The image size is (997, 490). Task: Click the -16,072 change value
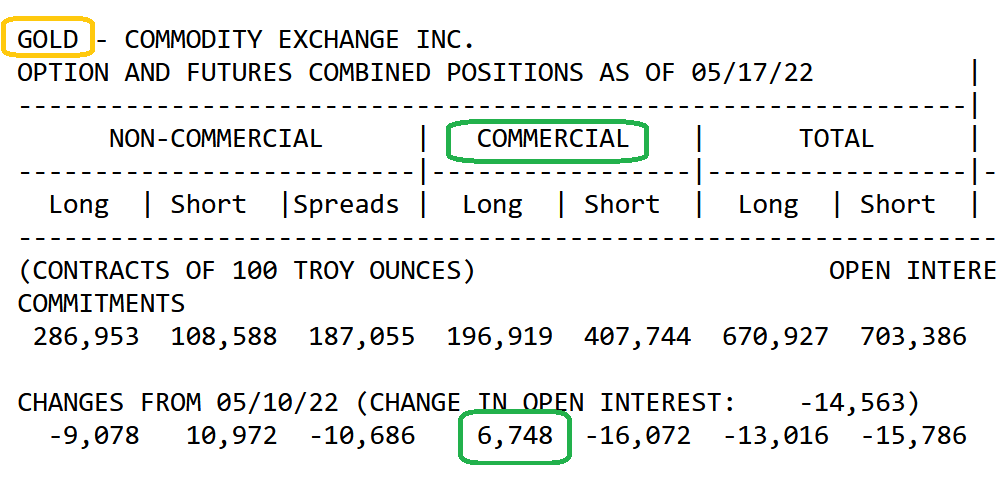[x=638, y=436]
